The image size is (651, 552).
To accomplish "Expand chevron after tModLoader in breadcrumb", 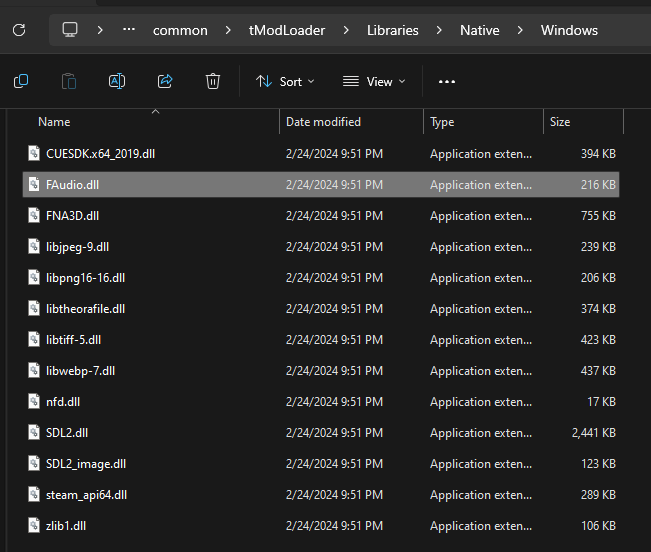I will pos(346,30).
